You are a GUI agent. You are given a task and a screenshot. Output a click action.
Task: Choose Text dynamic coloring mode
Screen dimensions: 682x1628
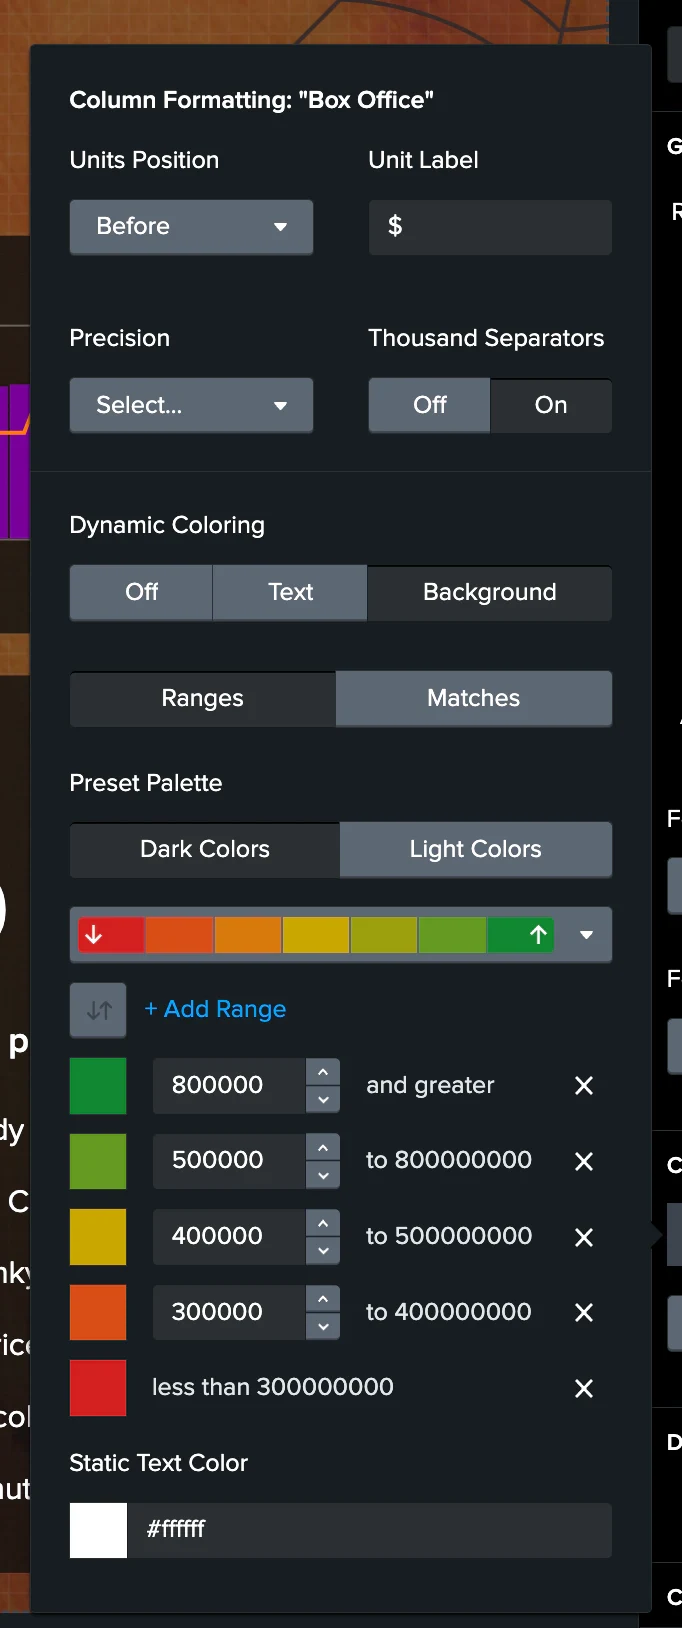click(x=290, y=592)
